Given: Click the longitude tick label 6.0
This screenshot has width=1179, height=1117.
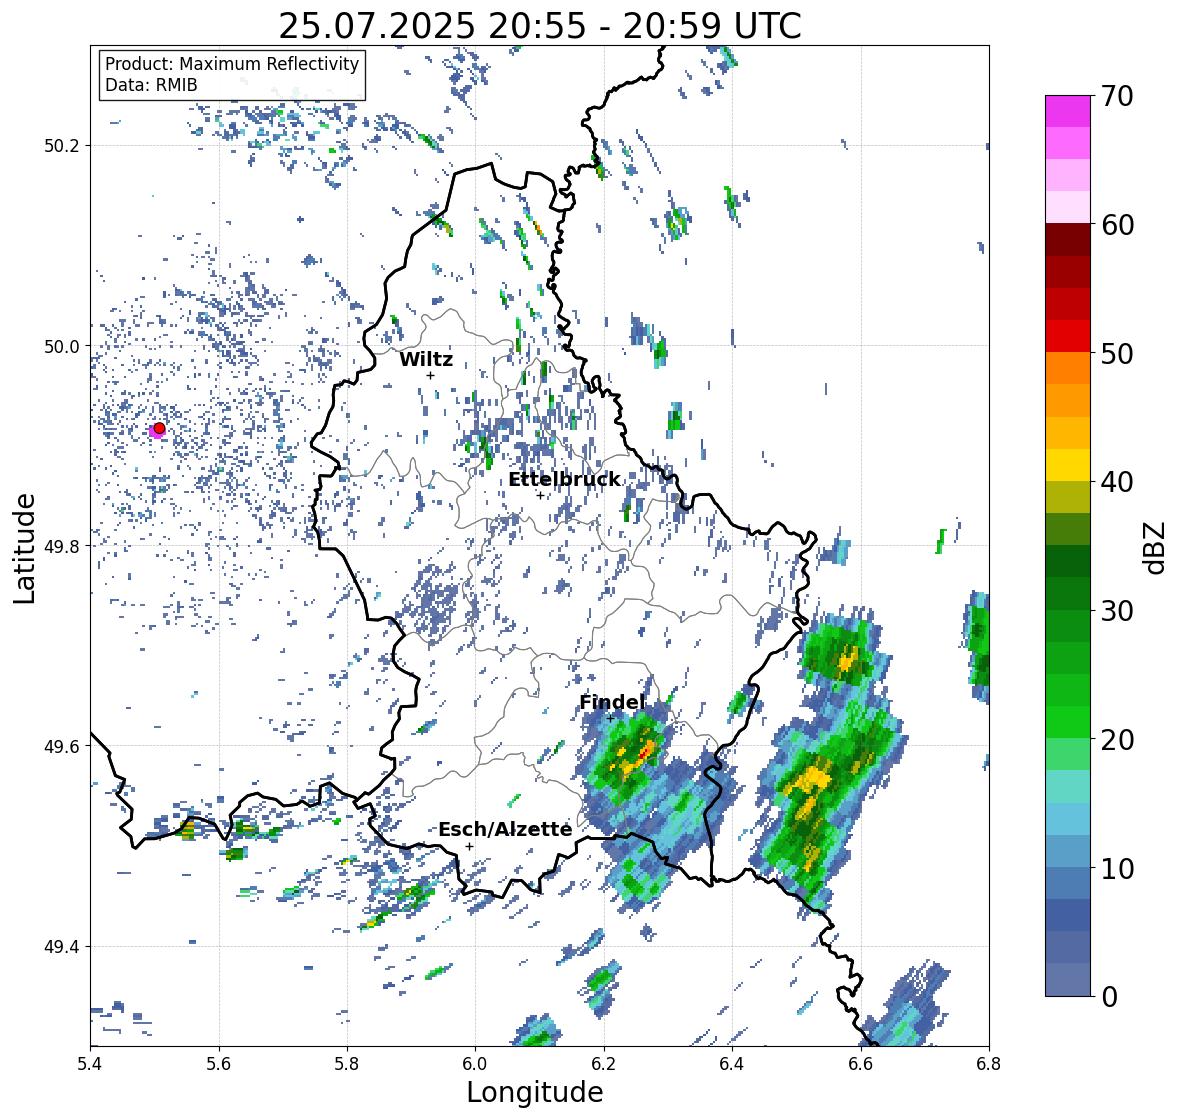Looking at the screenshot, I should [x=475, y=1064].
